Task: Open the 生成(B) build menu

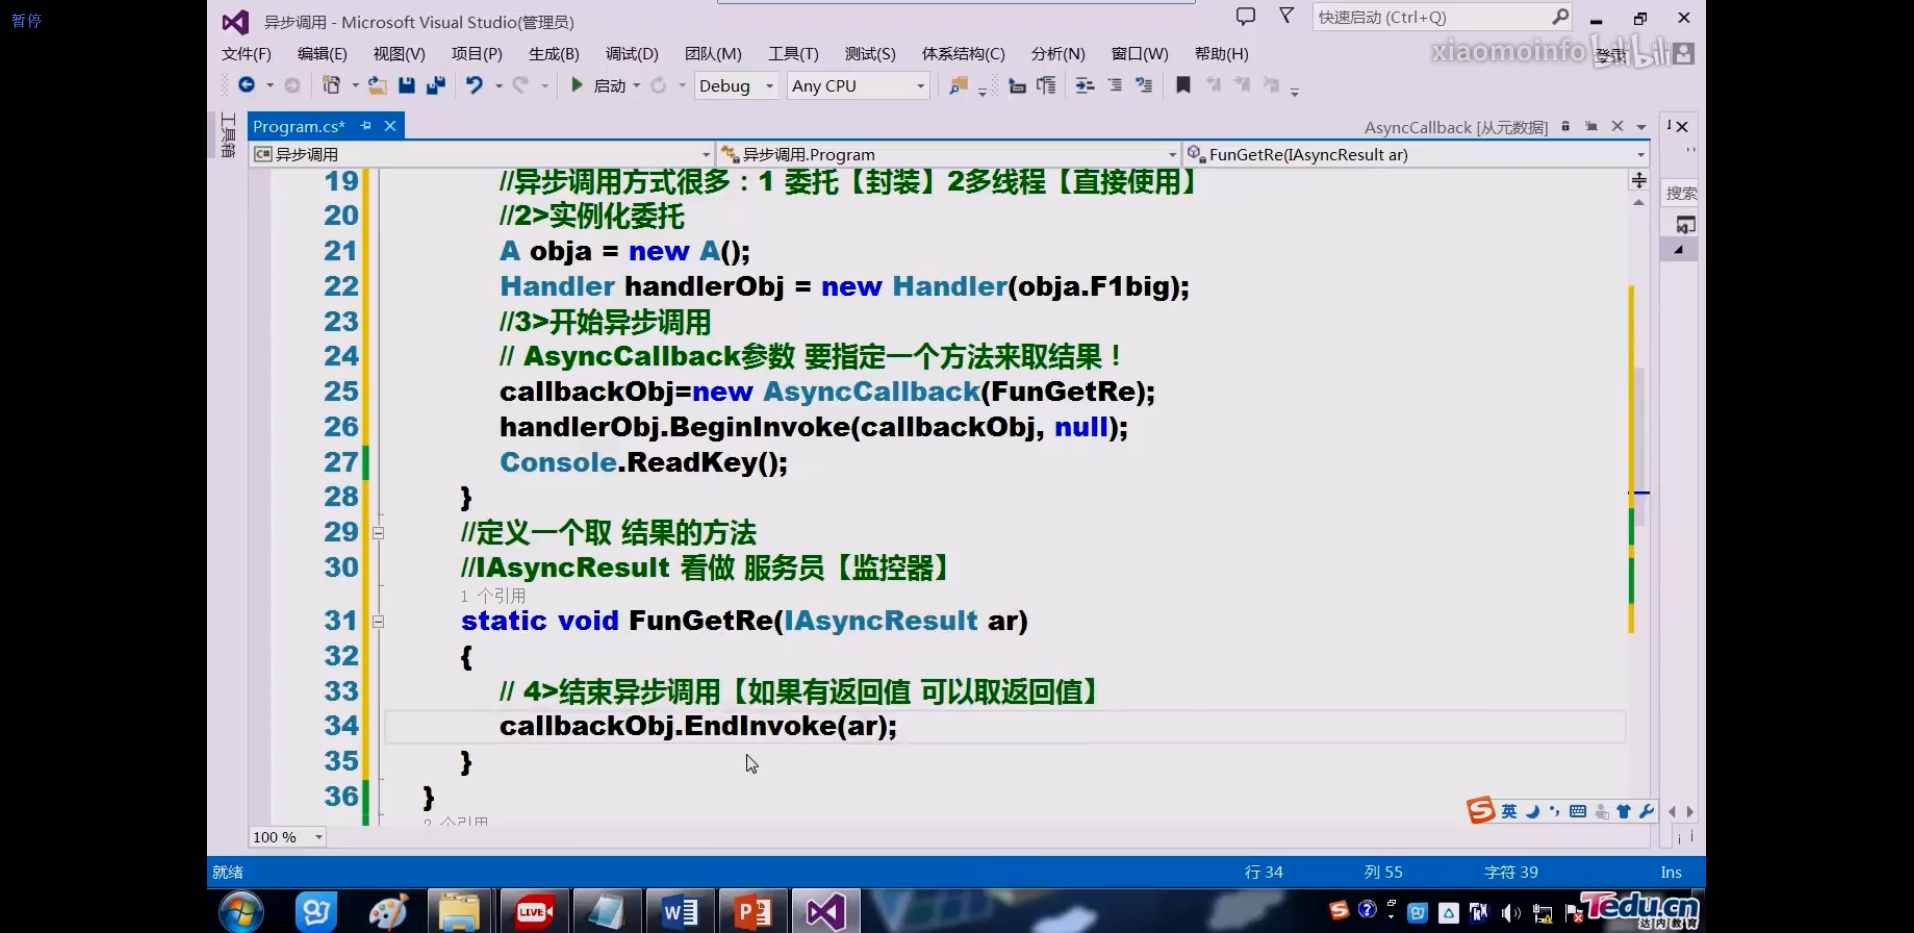Action: pyautogui.click(x=554, y=54)
